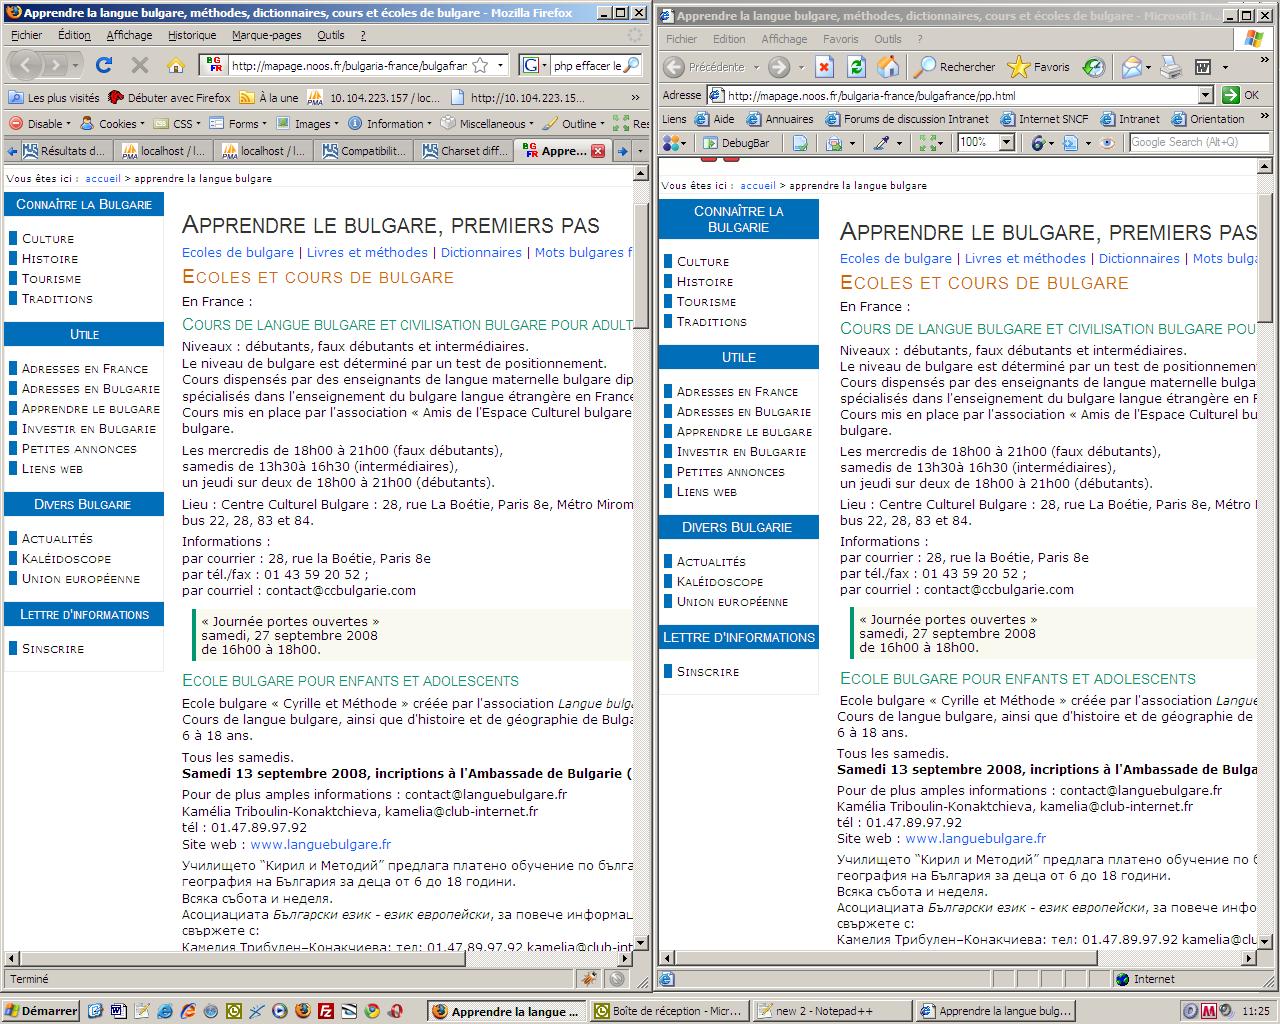Image resolution: width=1280 pixels, height=1024 pixels.
Task: Switch to the Notepad++ new 2 taskbar item
Action: pyautogui.click(x=832, y=1011)
